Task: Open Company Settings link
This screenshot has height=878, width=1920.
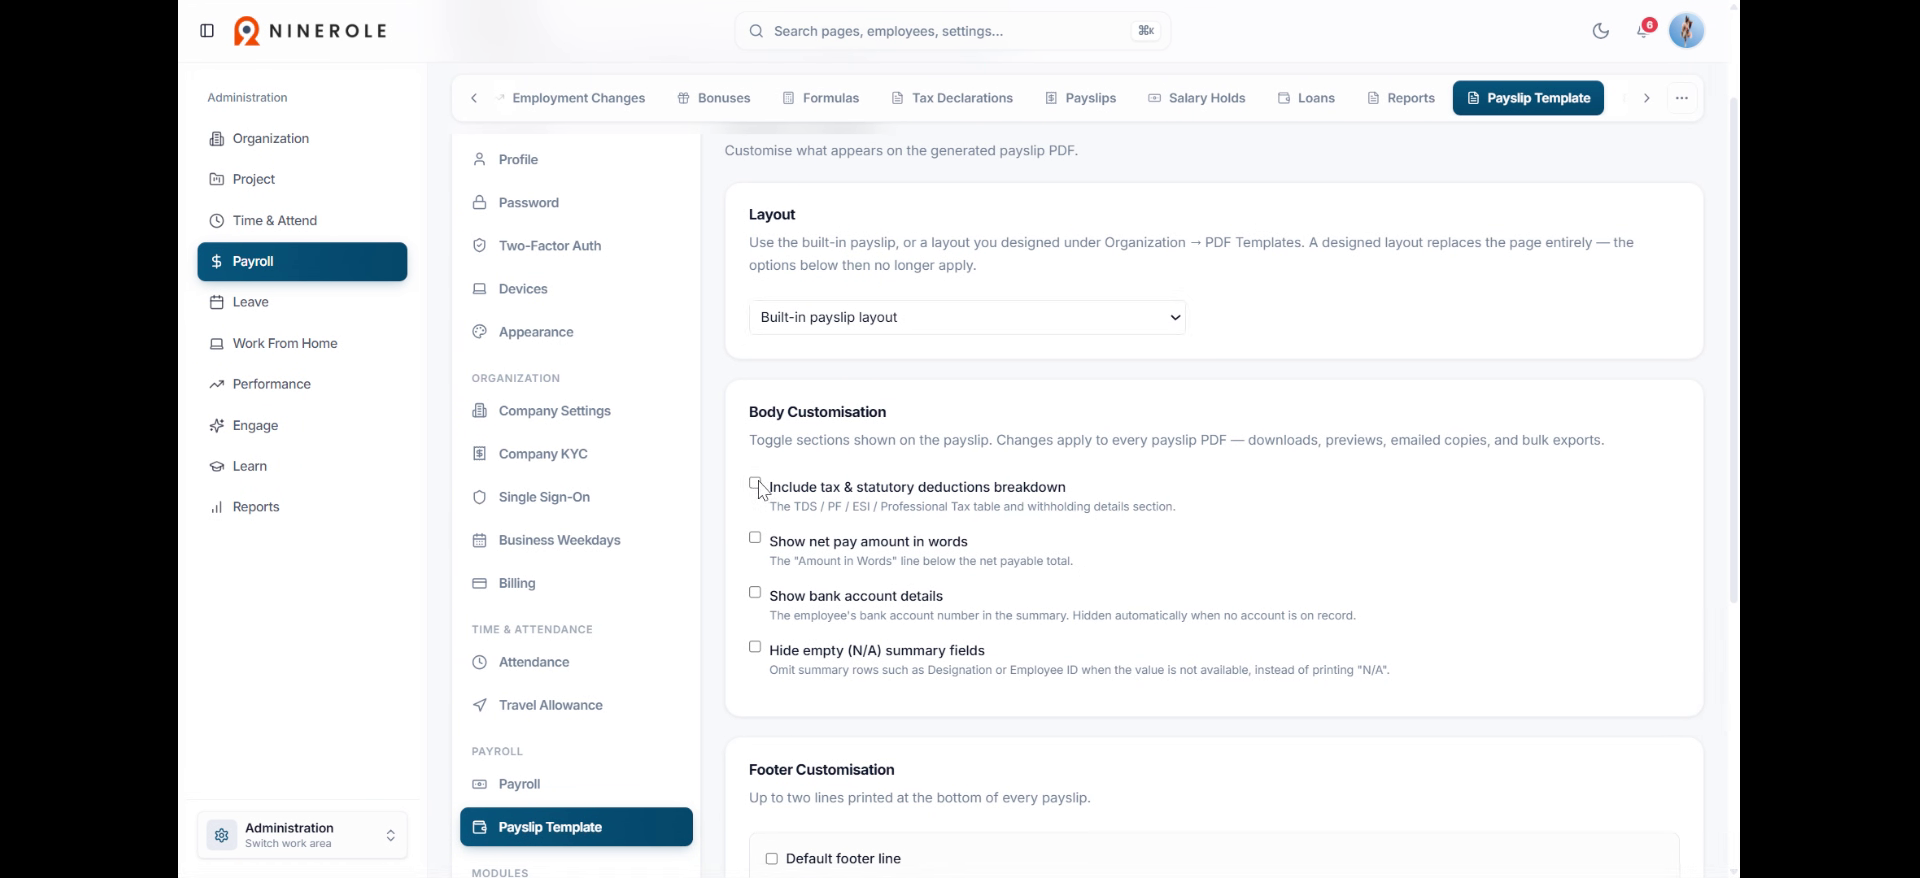Action: 576,411
